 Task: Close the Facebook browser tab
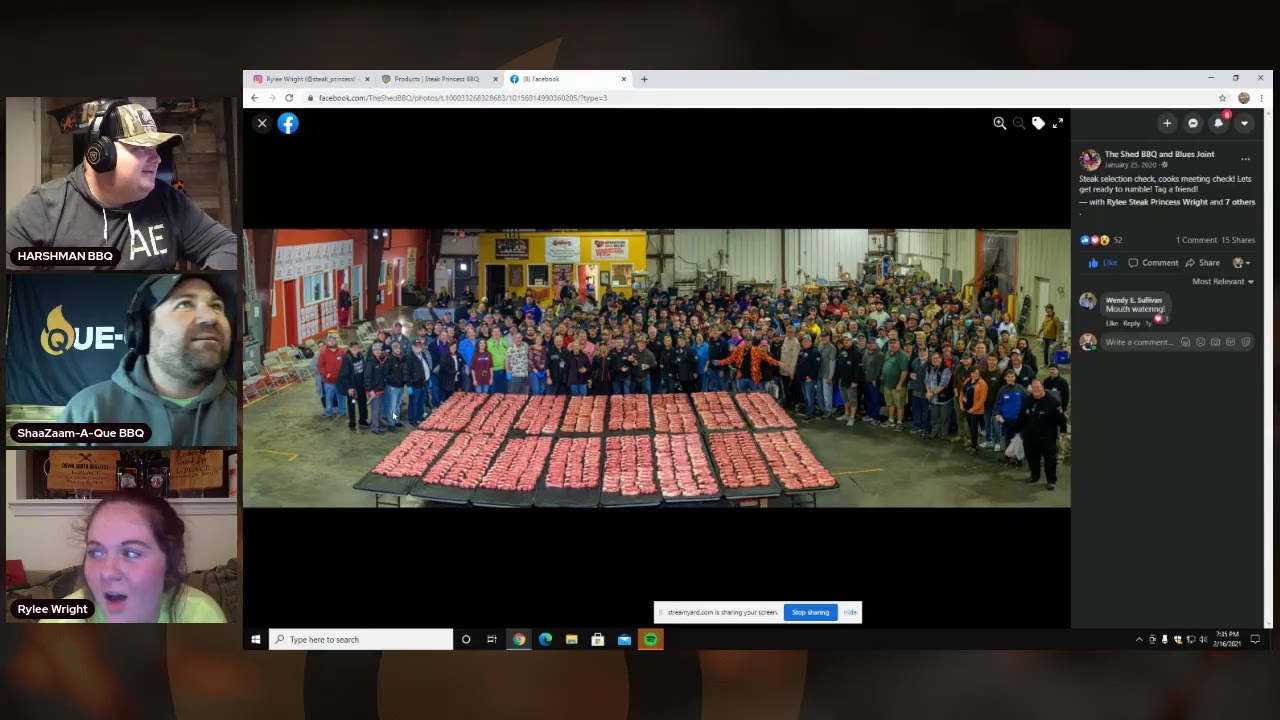(x=624, y=79)
